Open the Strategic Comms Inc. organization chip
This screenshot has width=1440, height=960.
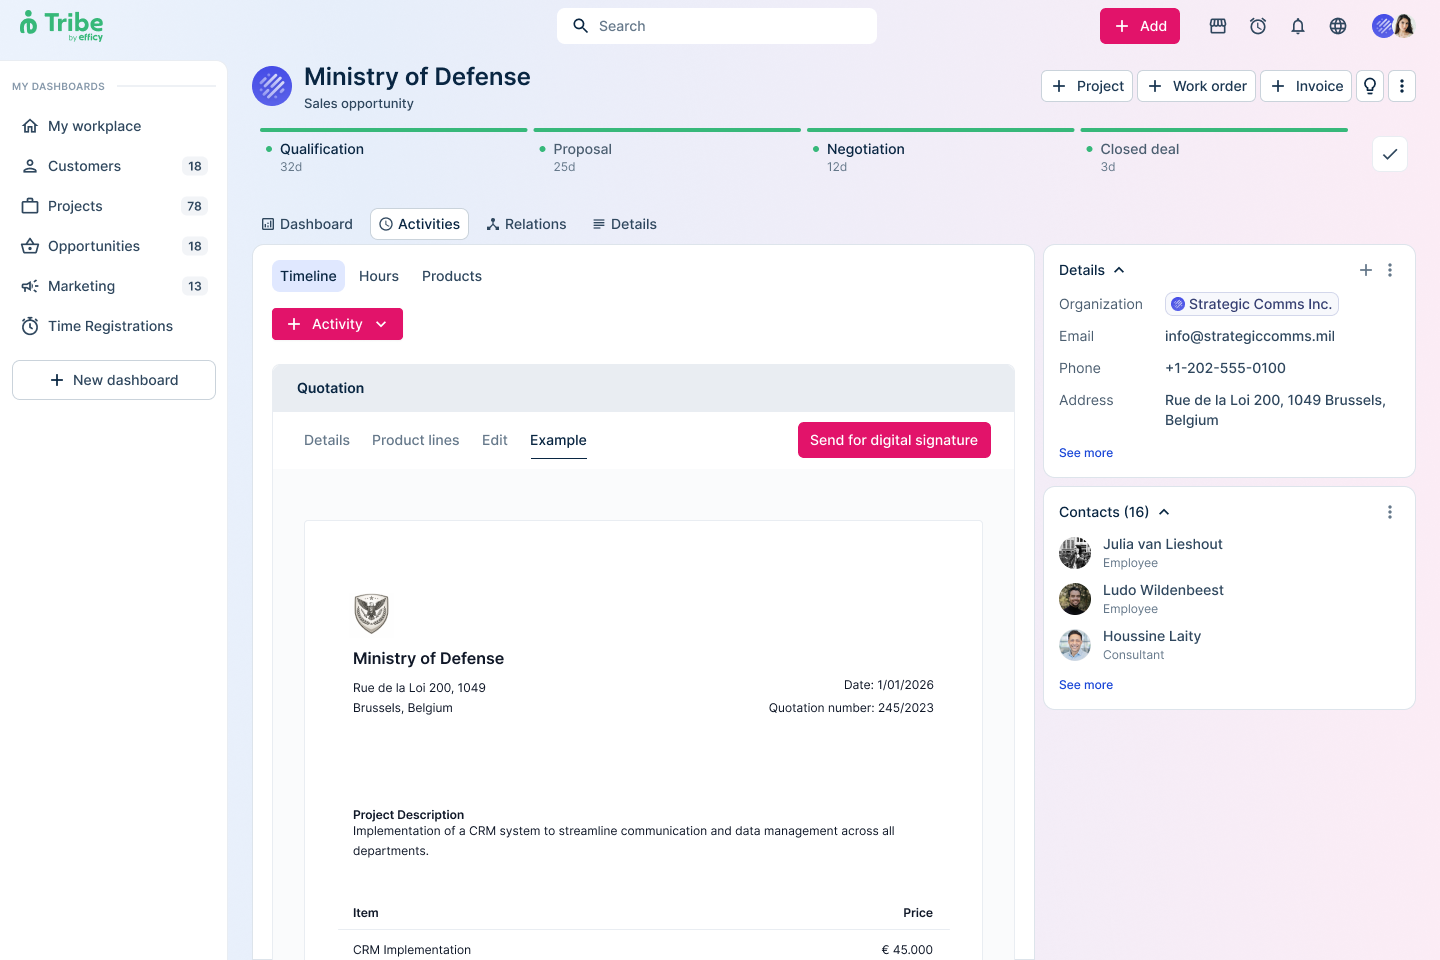[x=1252, y=304]
